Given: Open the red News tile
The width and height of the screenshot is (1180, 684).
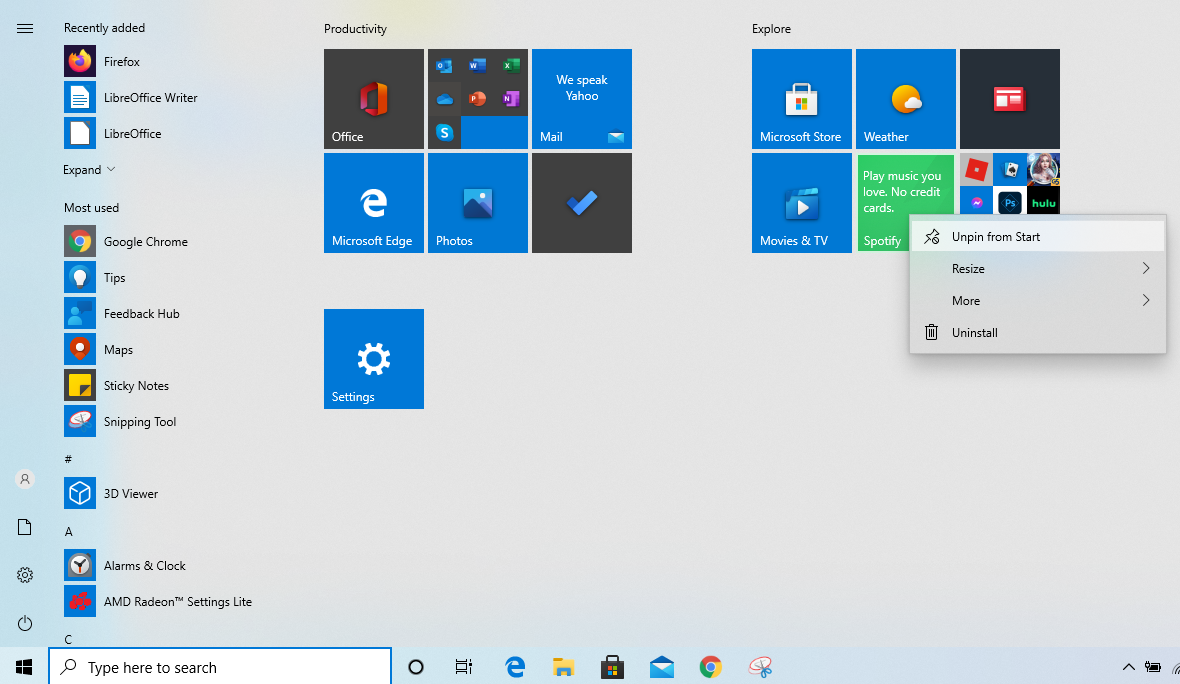Looking at the screenshot, I should (1009, 99).
